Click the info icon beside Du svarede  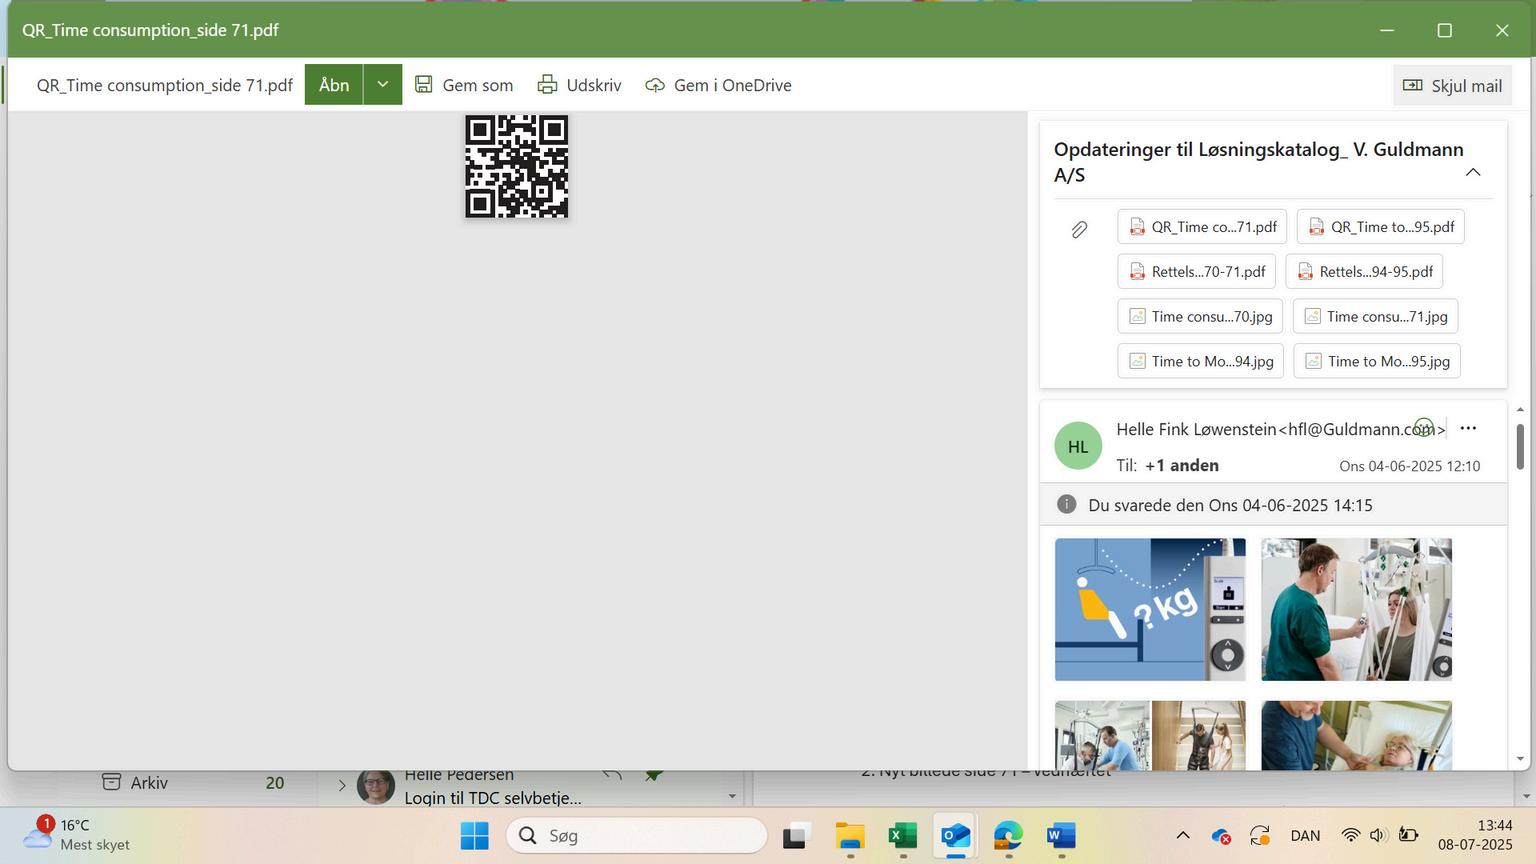1067,504
